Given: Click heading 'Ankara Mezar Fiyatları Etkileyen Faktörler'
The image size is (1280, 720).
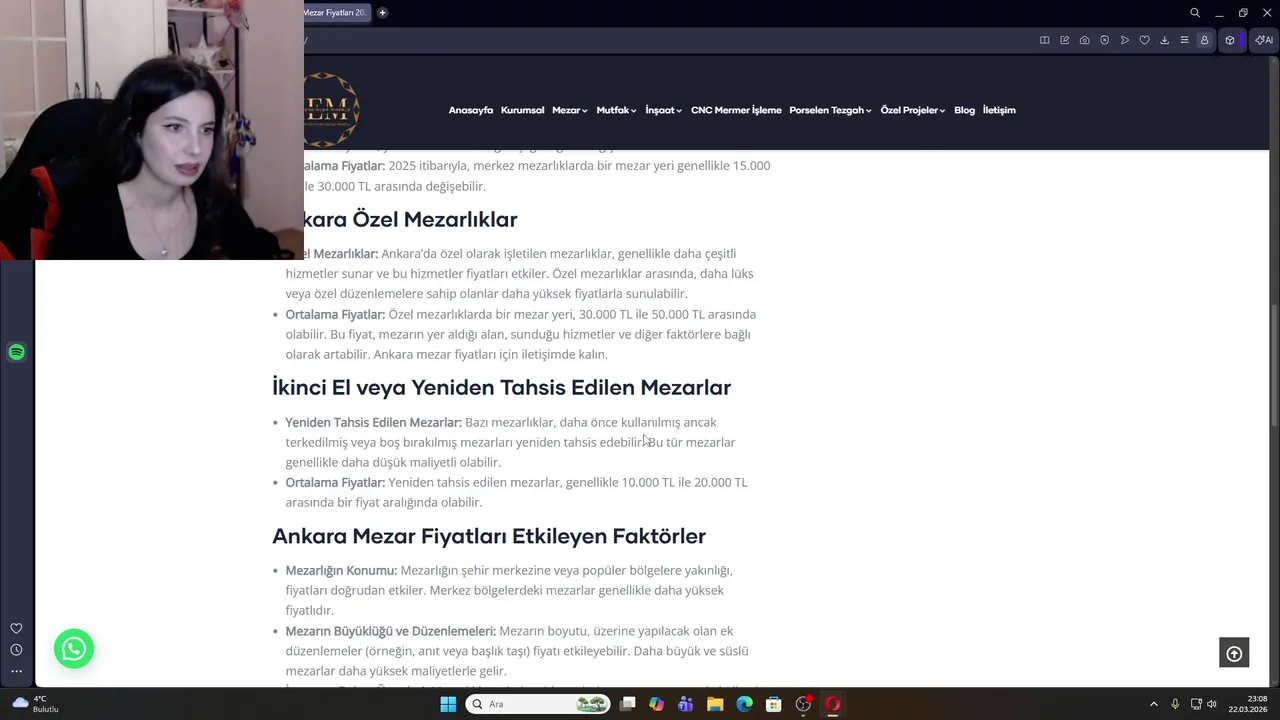Looking at the screenshot, I should click(x=489, y=537).
